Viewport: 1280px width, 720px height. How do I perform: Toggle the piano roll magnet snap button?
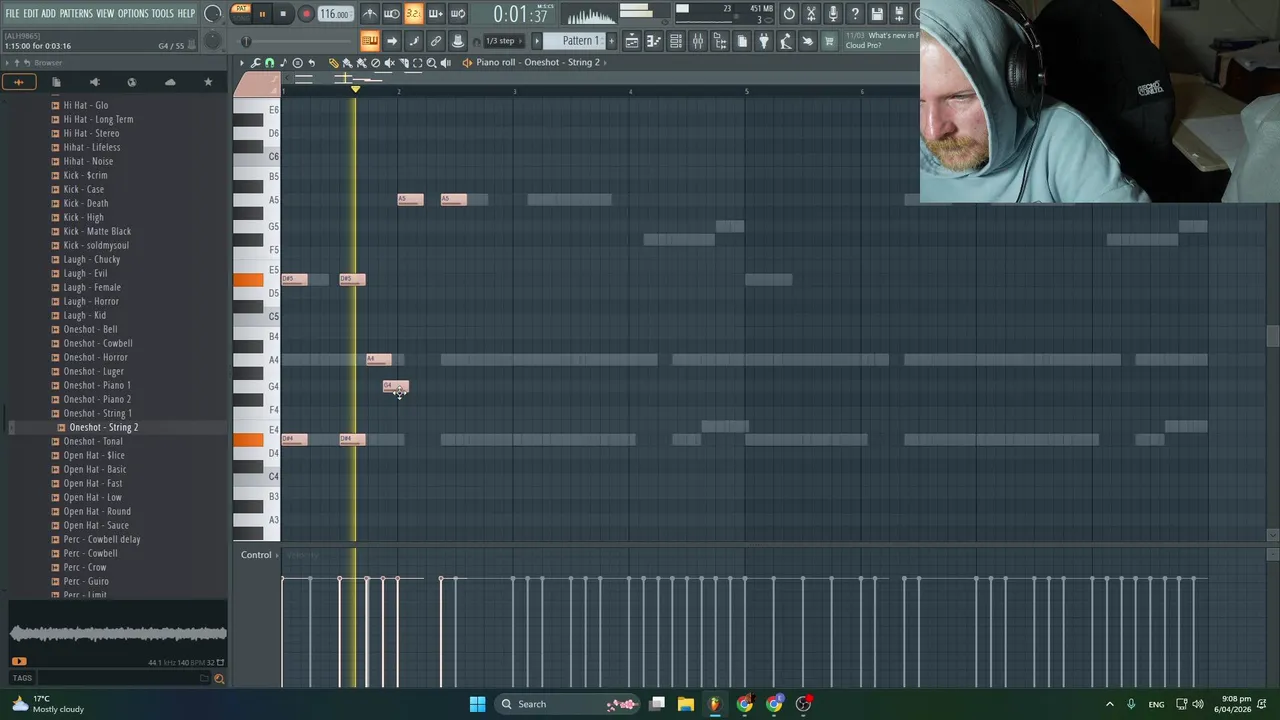coord(269,62)
